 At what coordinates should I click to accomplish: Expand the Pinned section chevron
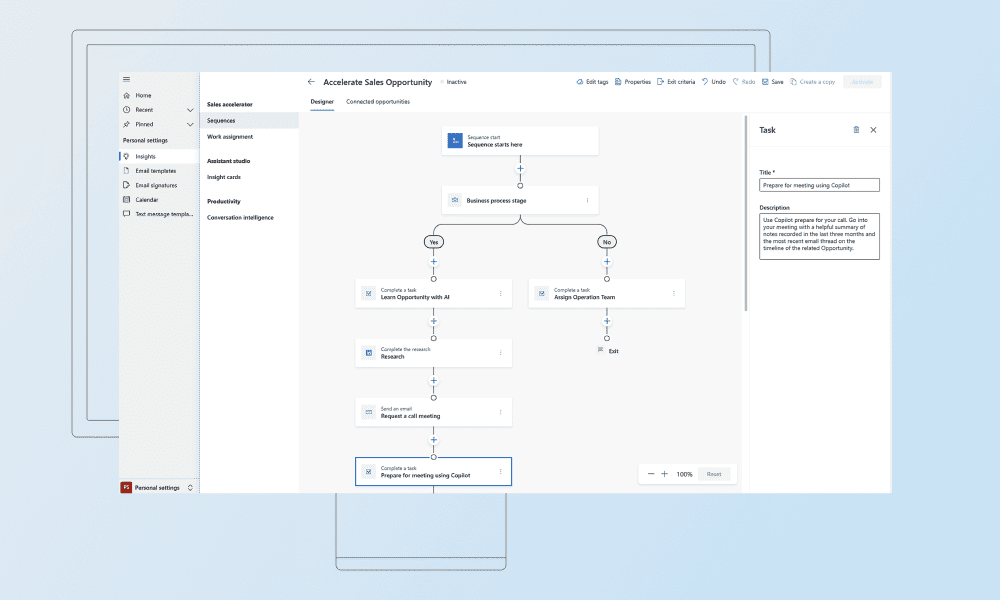[190, 125]
